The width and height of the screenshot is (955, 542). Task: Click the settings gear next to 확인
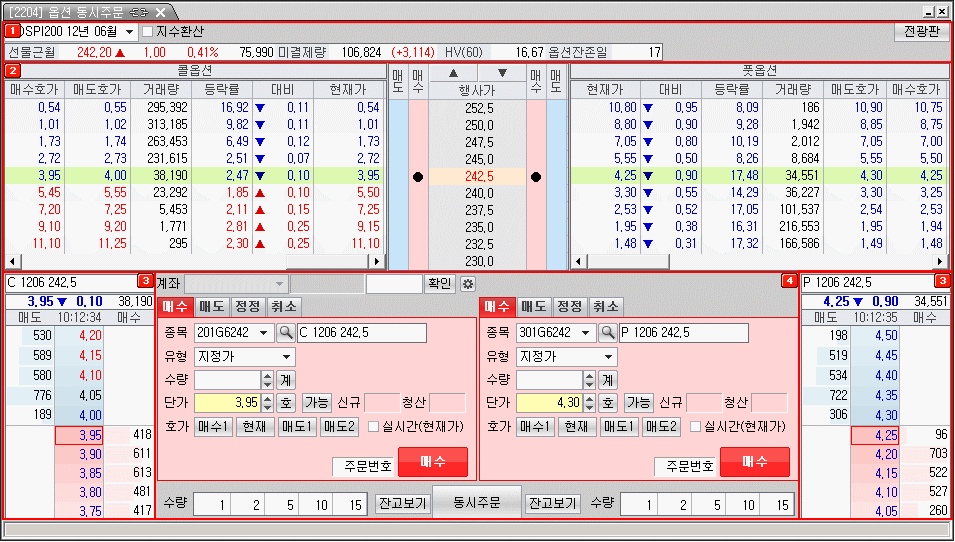click(x=468, y=284)
